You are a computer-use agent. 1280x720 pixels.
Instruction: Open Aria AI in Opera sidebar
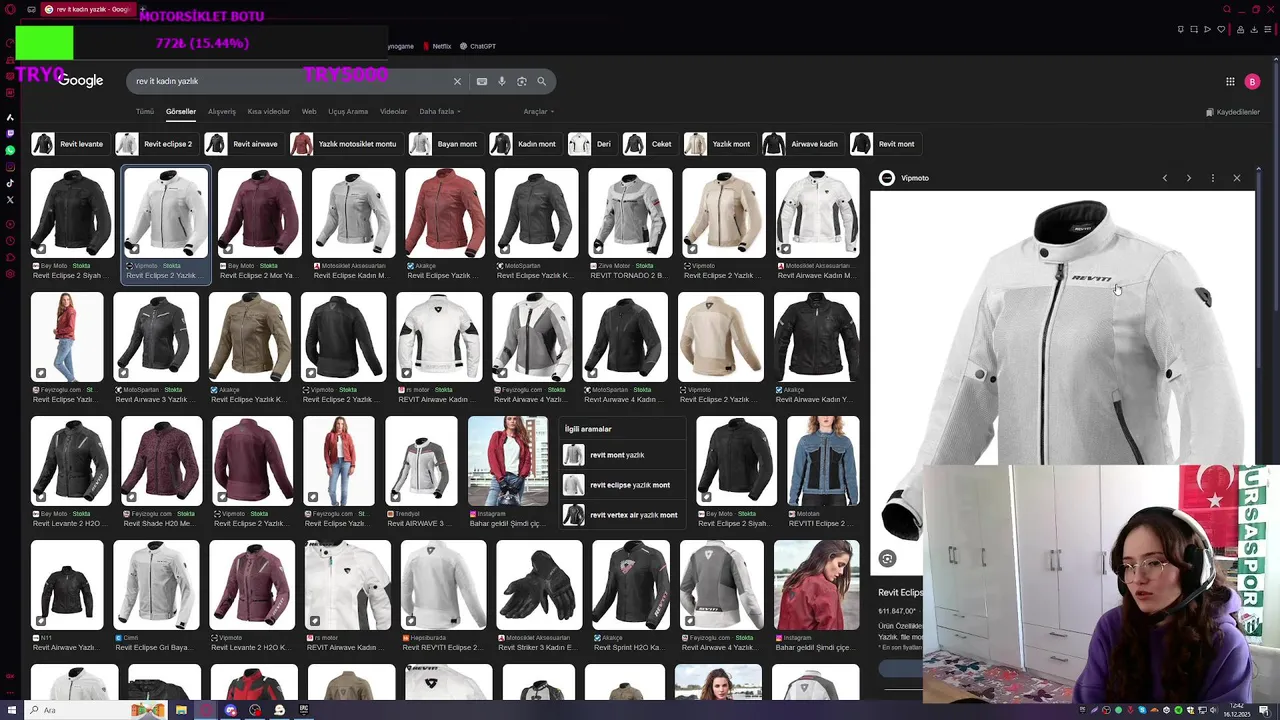10,117
